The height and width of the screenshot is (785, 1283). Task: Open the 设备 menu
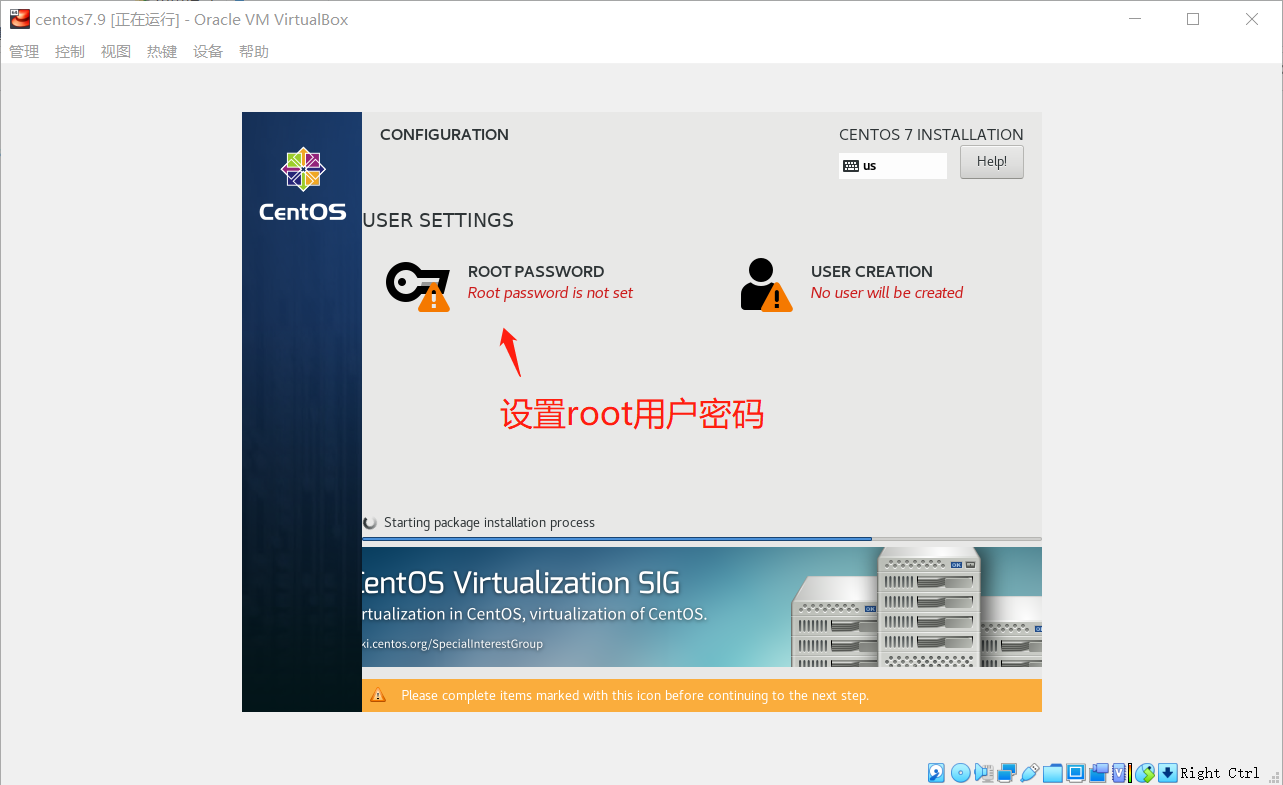[208, 52]
